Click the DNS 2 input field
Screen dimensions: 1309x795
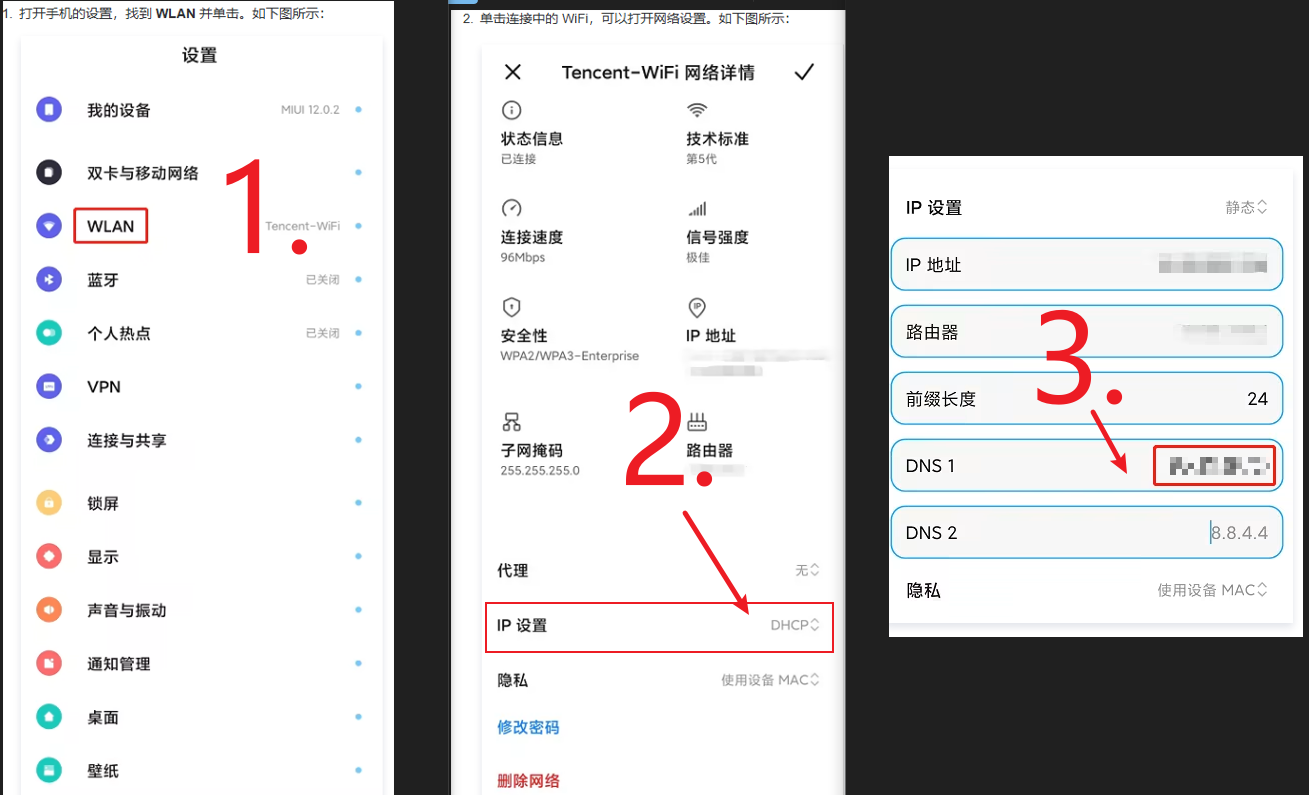point(1086,532)
